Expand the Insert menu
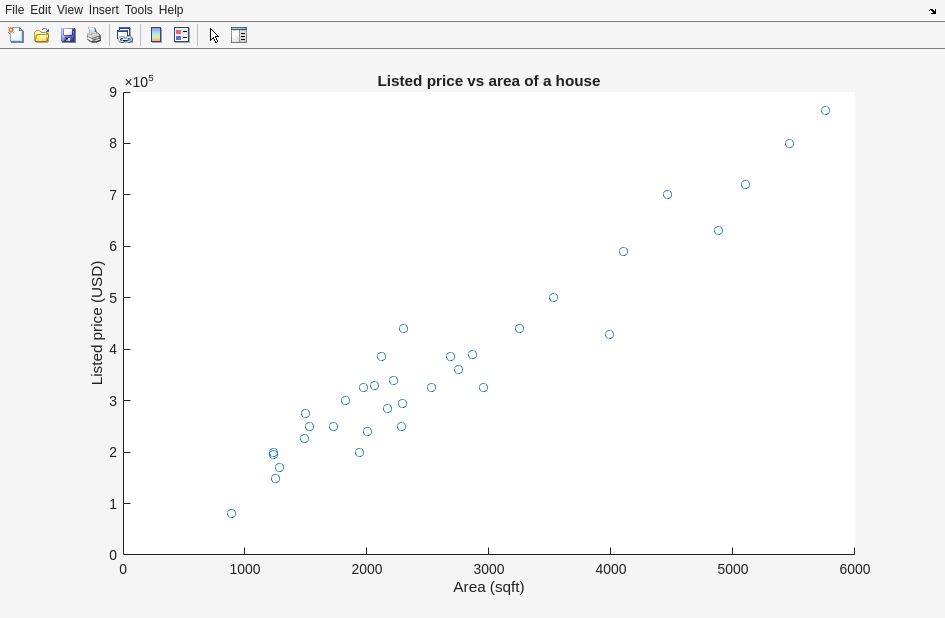The height and width of the screenshot is (618, 945). point(103,10)
